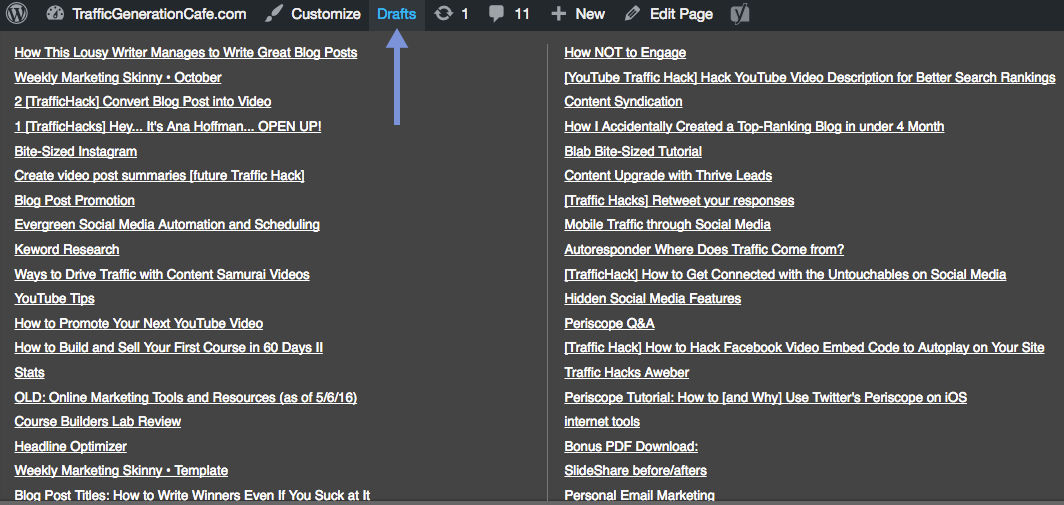Open the WordPress logo menu
The image size is (1064, 505).
click(17, 14)
